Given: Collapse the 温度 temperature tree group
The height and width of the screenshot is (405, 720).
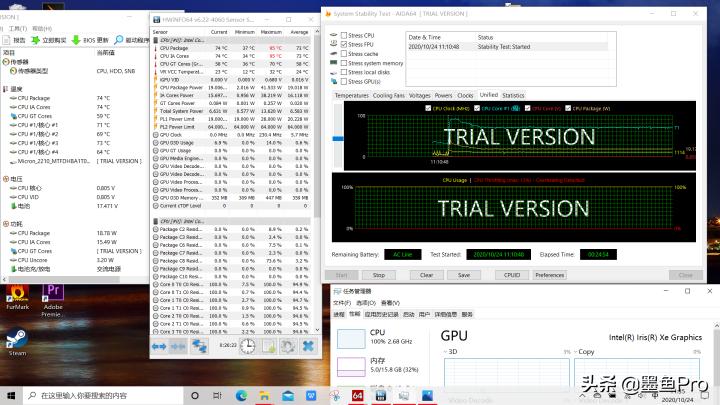Looking at the screenshot, I should (5, 88).
